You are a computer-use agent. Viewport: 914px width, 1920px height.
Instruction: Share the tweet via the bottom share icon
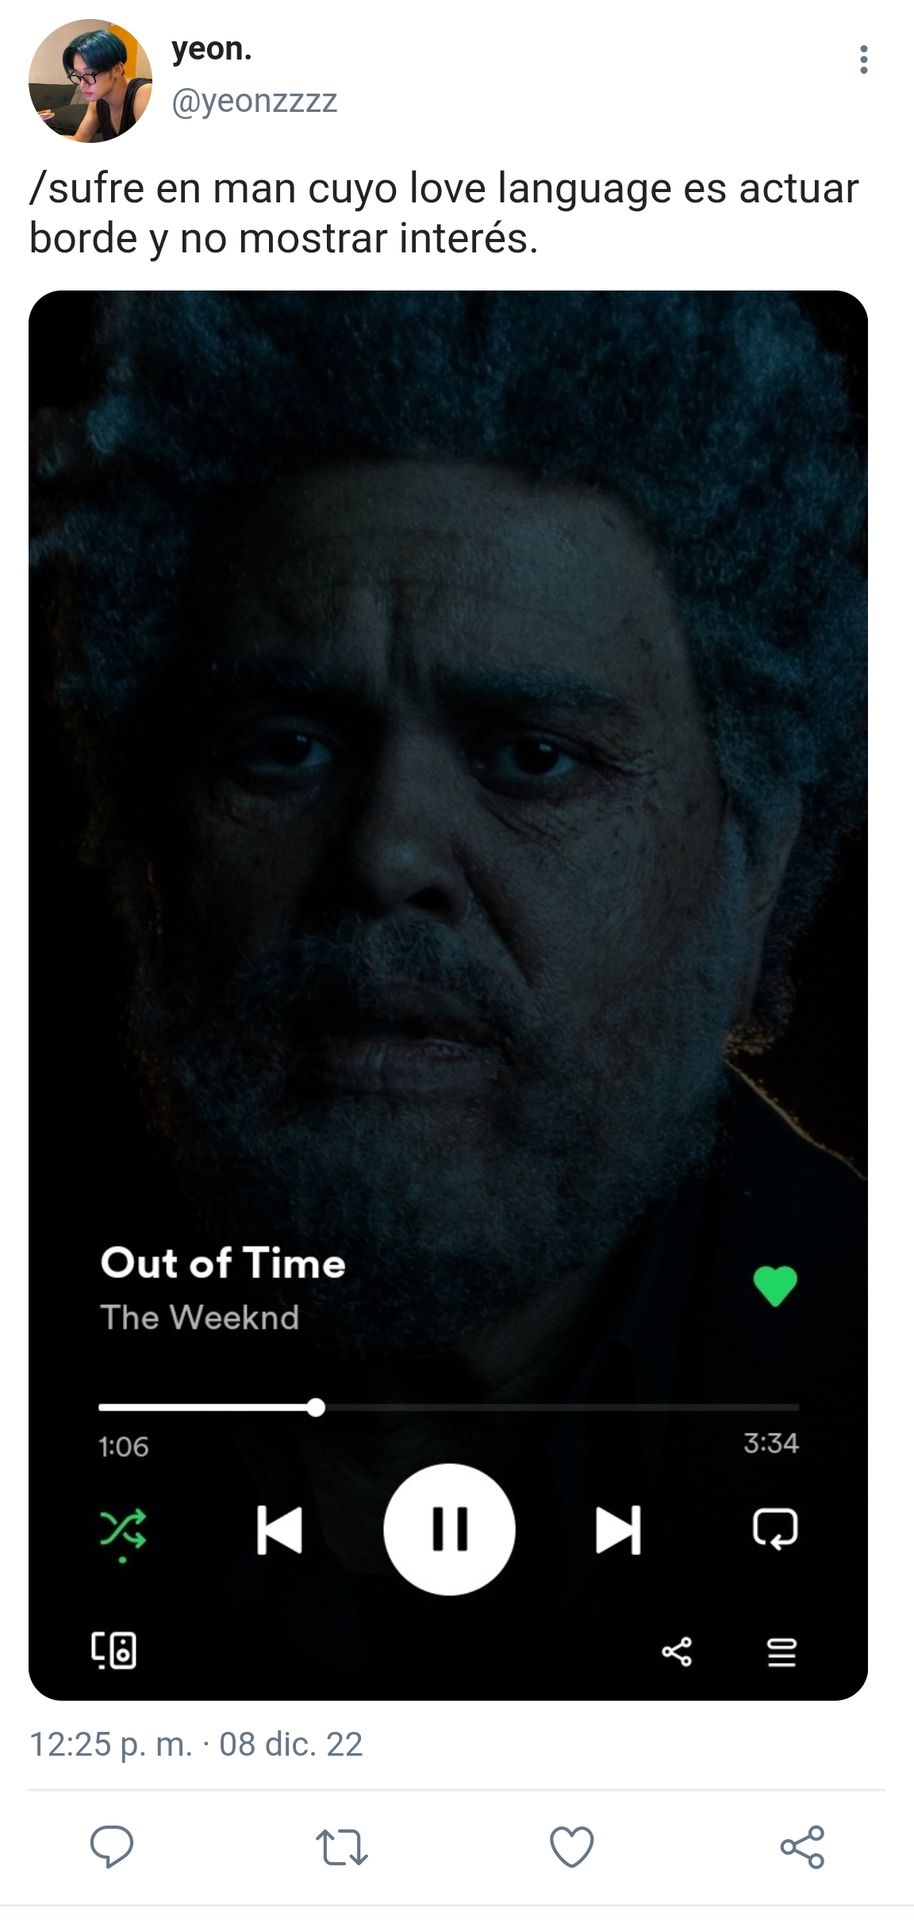point(802,1847)
